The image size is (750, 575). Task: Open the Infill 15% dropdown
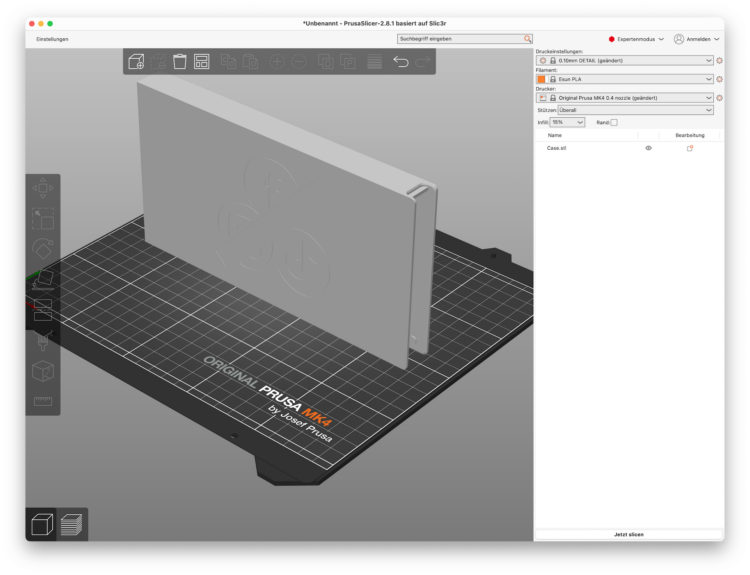(567, 122)
